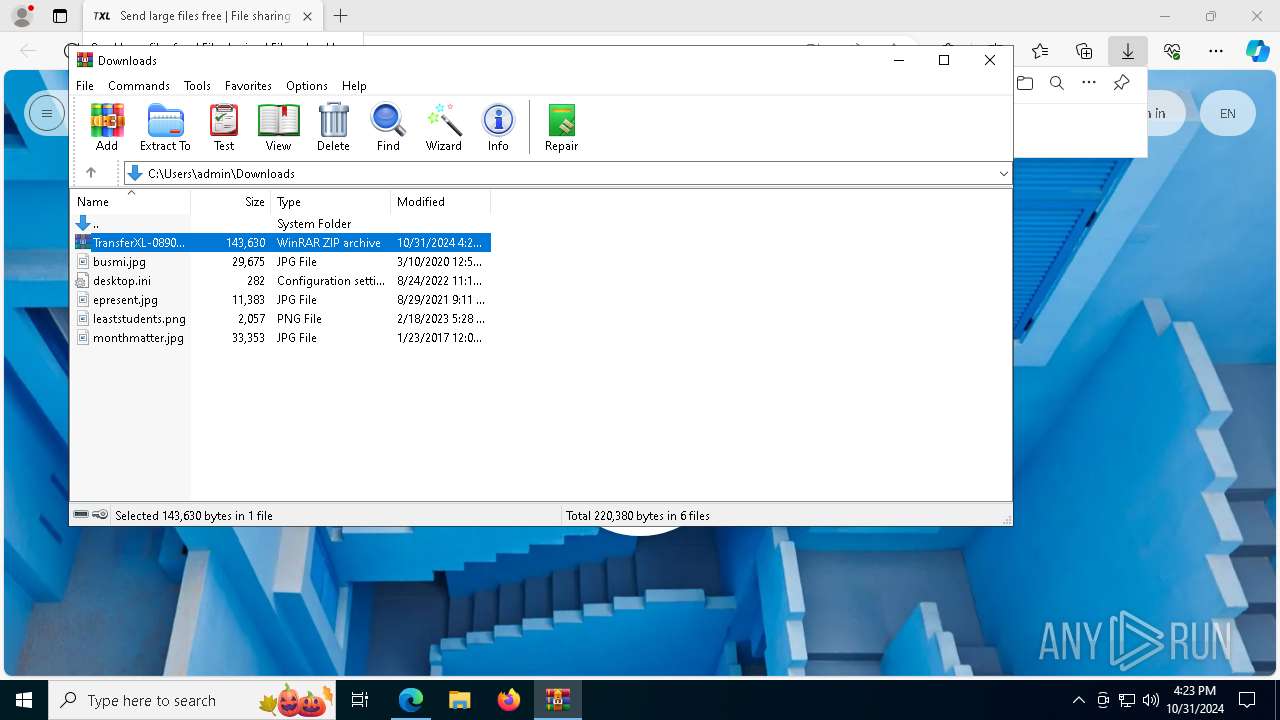The width and height of the screenshot is (1280, 720).
Task: Show hidden system tray icons
Action: [x=1078, y=700]
